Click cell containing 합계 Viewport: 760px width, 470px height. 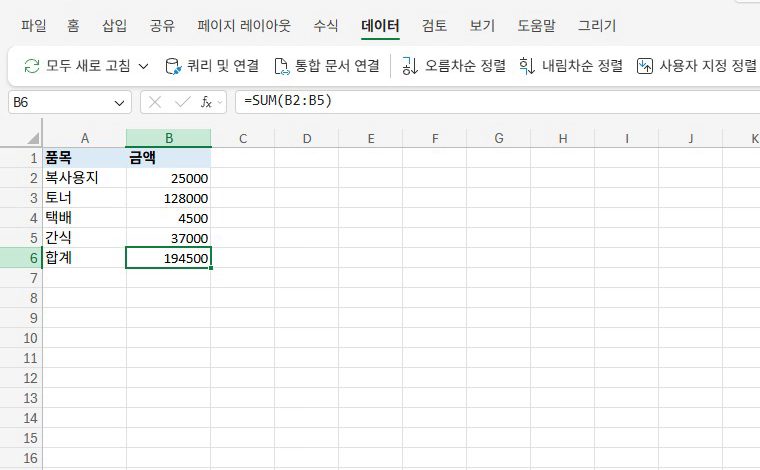(x=84, y=258)
